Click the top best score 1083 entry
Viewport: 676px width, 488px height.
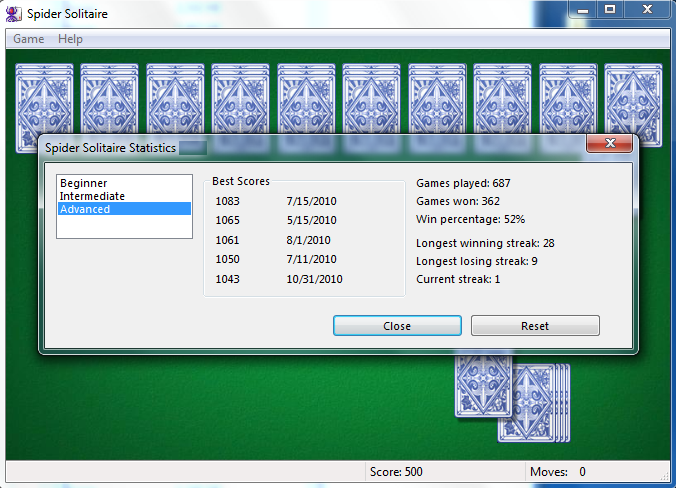point(229,201)
